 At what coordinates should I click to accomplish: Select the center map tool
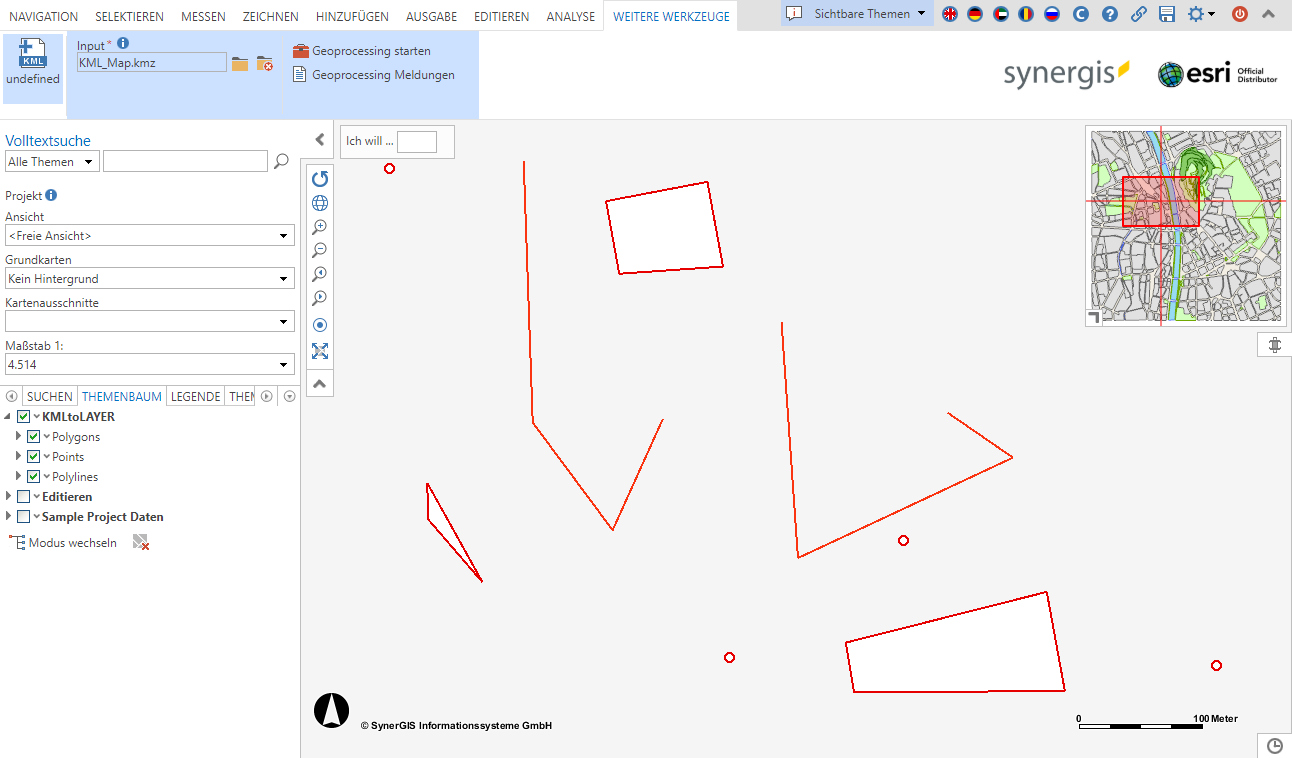point(319,324)
